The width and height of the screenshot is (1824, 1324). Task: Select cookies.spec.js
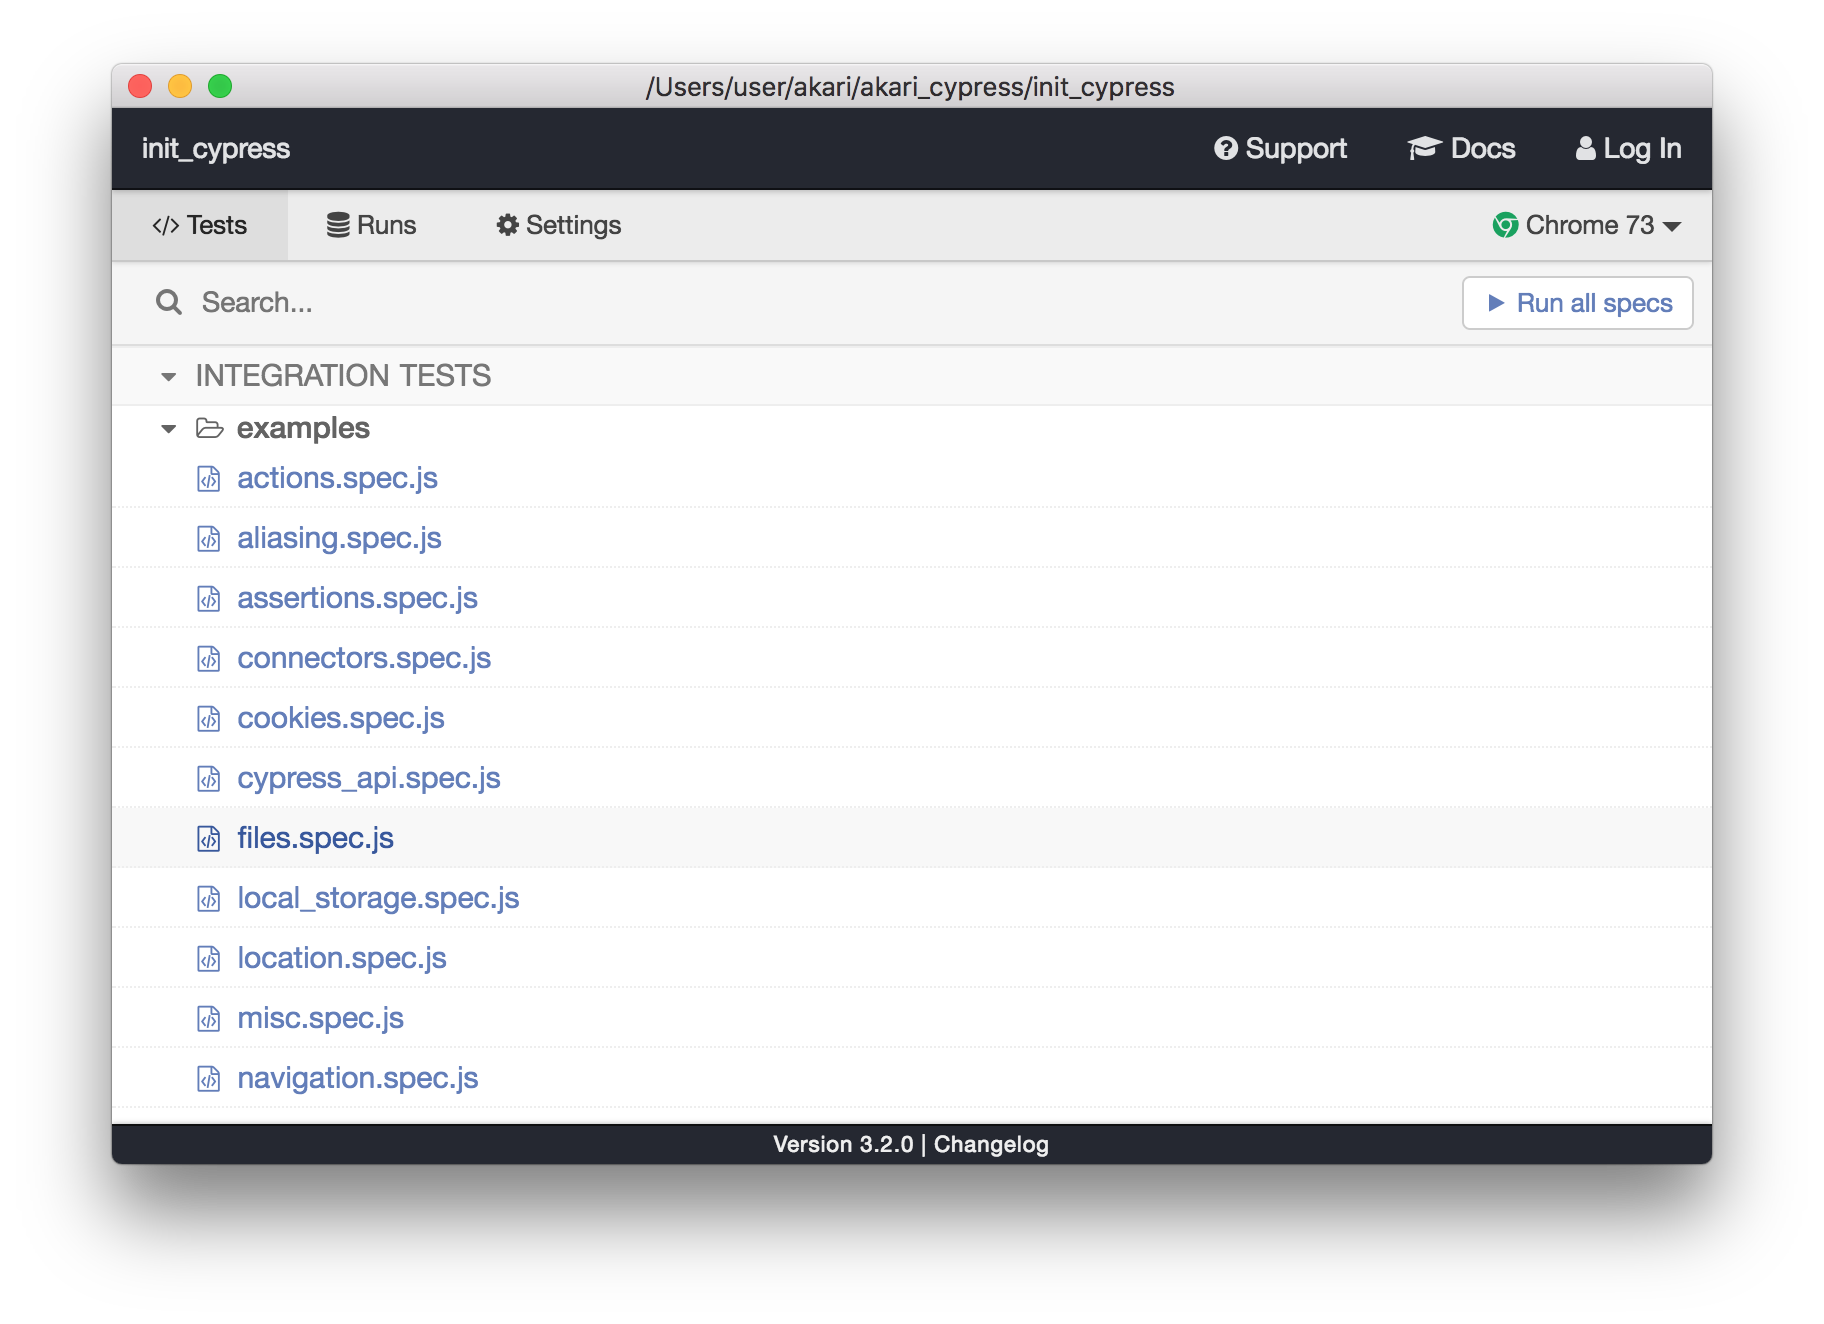click(x=341, y=718)
